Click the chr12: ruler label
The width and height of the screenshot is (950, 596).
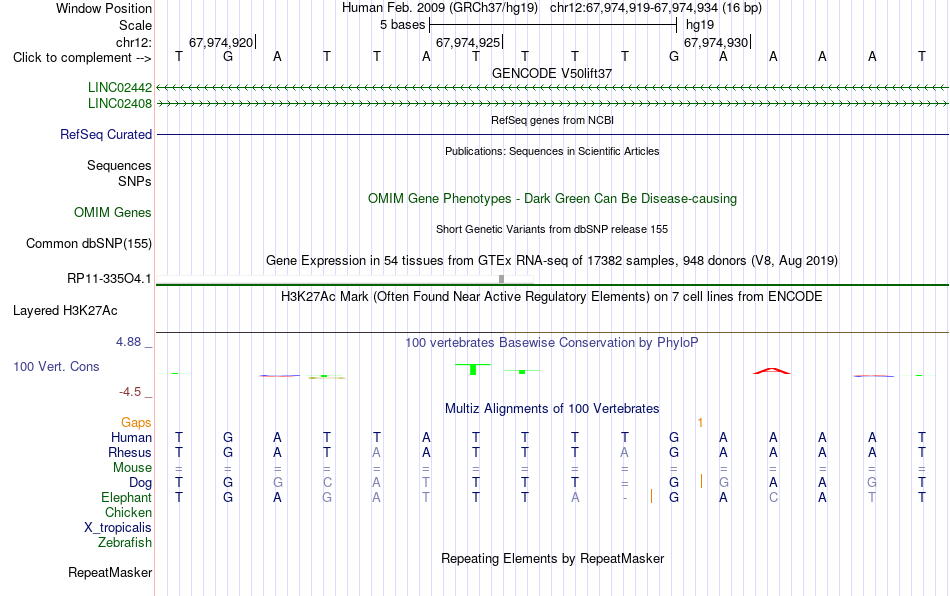(x=133, y=42)
